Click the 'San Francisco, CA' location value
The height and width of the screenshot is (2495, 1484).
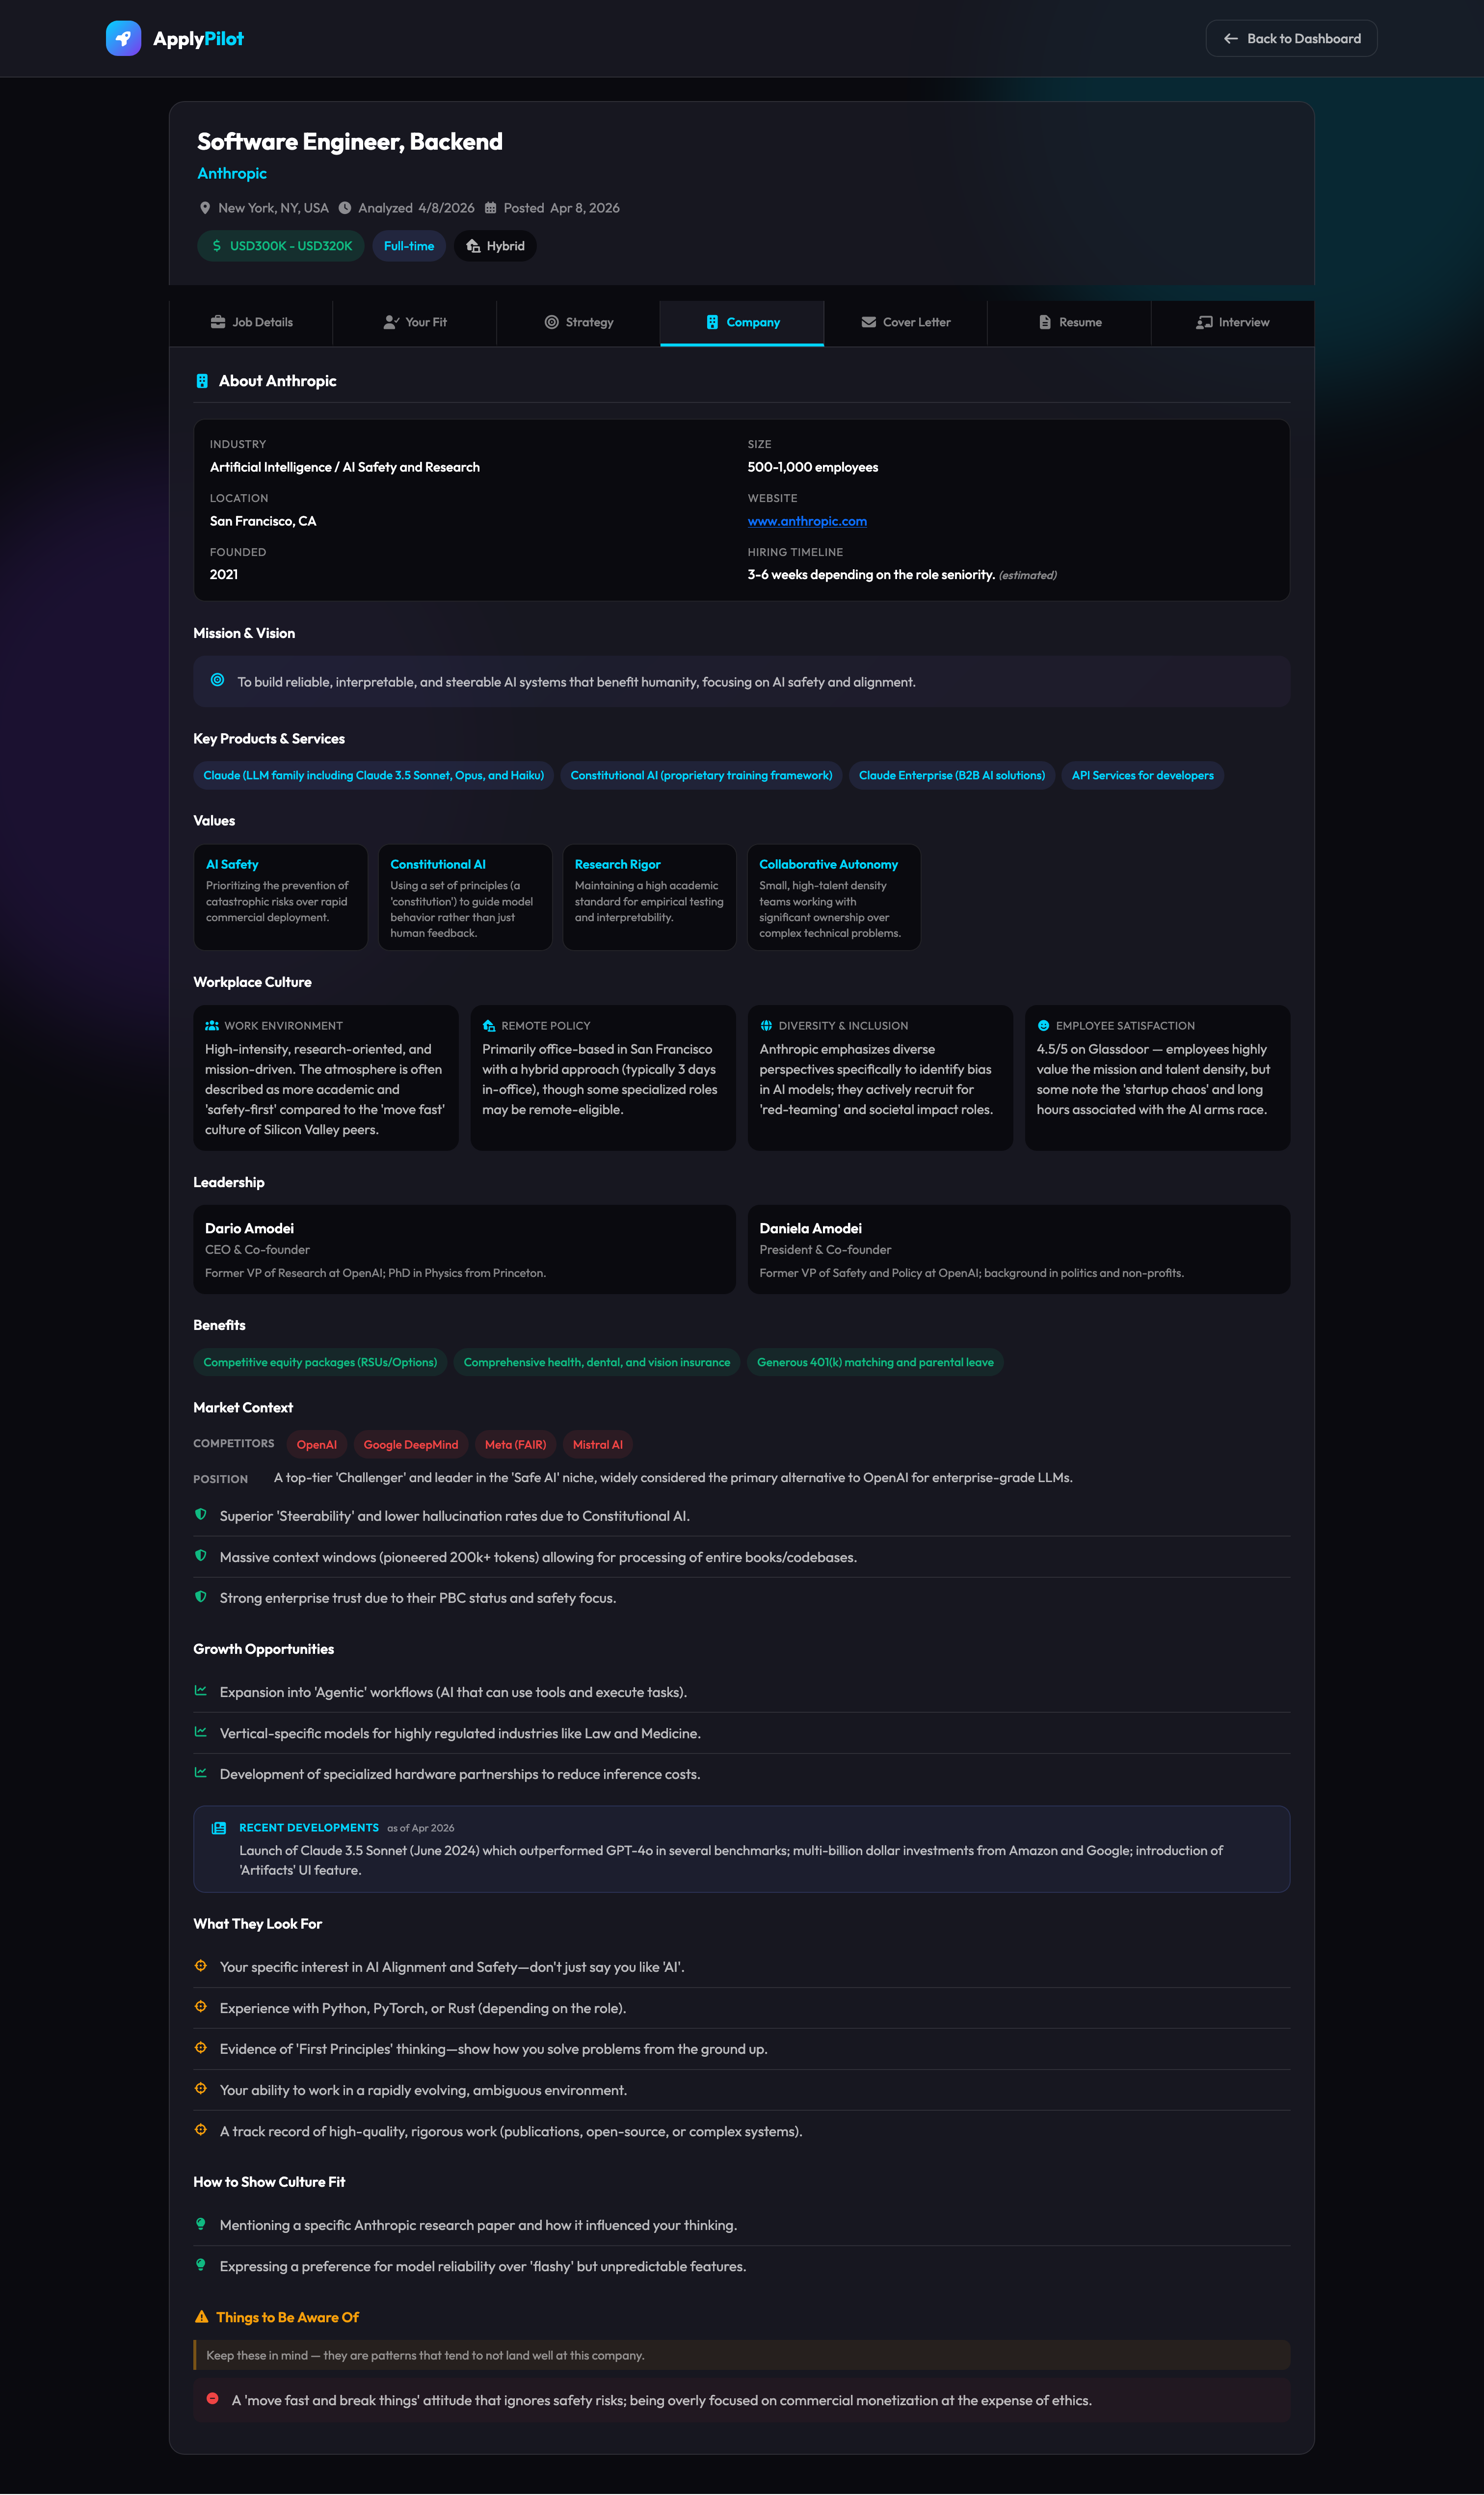263,521
